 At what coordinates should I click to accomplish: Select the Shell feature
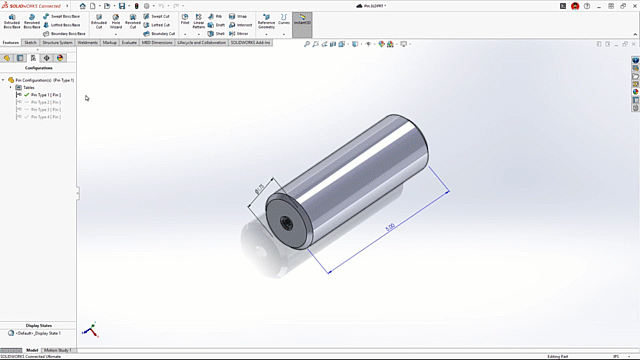click(x=216, y=33)
